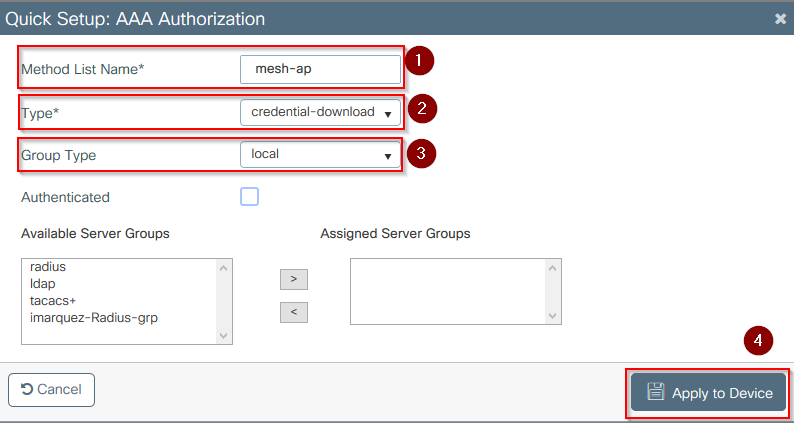Click the Assigned Server Groups list box
This screenshot has width=794, height=423.
point(448,291)
